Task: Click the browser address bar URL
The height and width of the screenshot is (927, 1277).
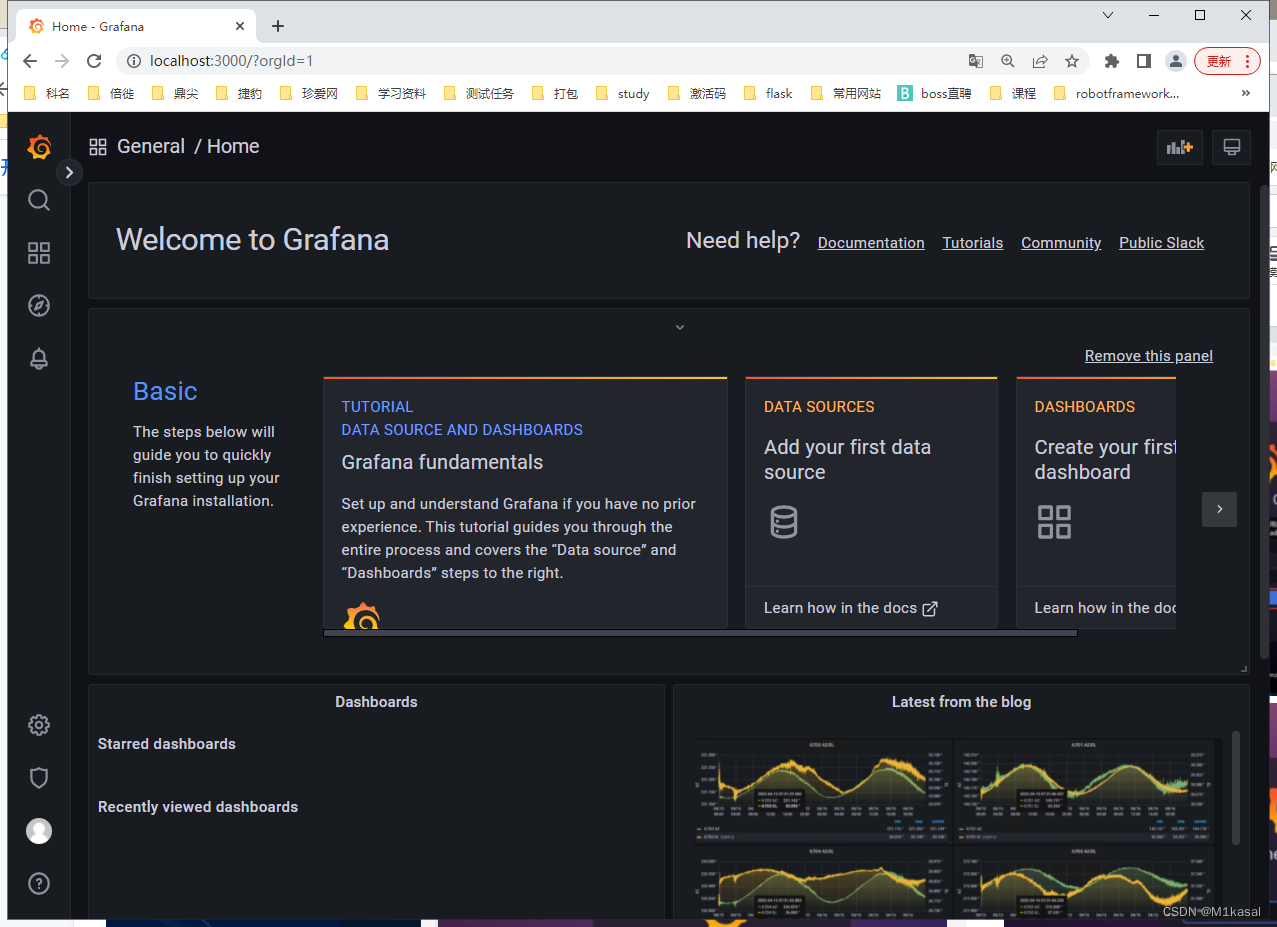Action: pyautogui.click(x=232, y=61)
